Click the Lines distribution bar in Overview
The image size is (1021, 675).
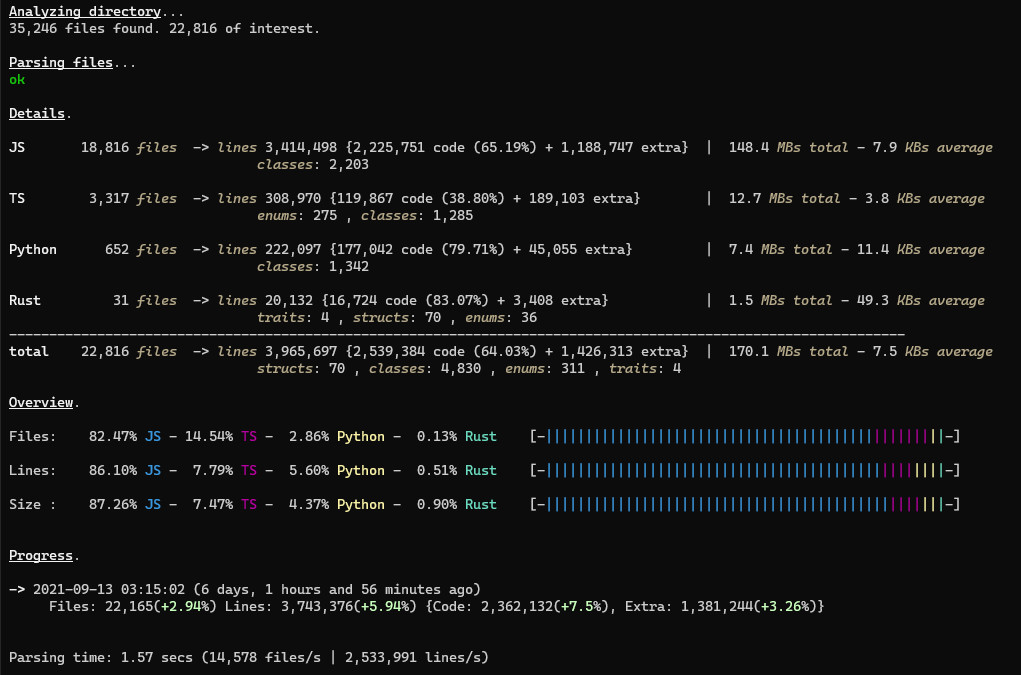click(745, 471)
